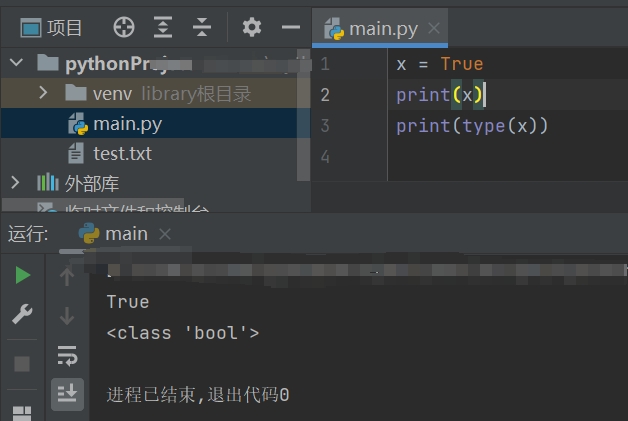Open the 项目 view dropdown
Viewport: 628px width, 421px height.
click(52, 28)
